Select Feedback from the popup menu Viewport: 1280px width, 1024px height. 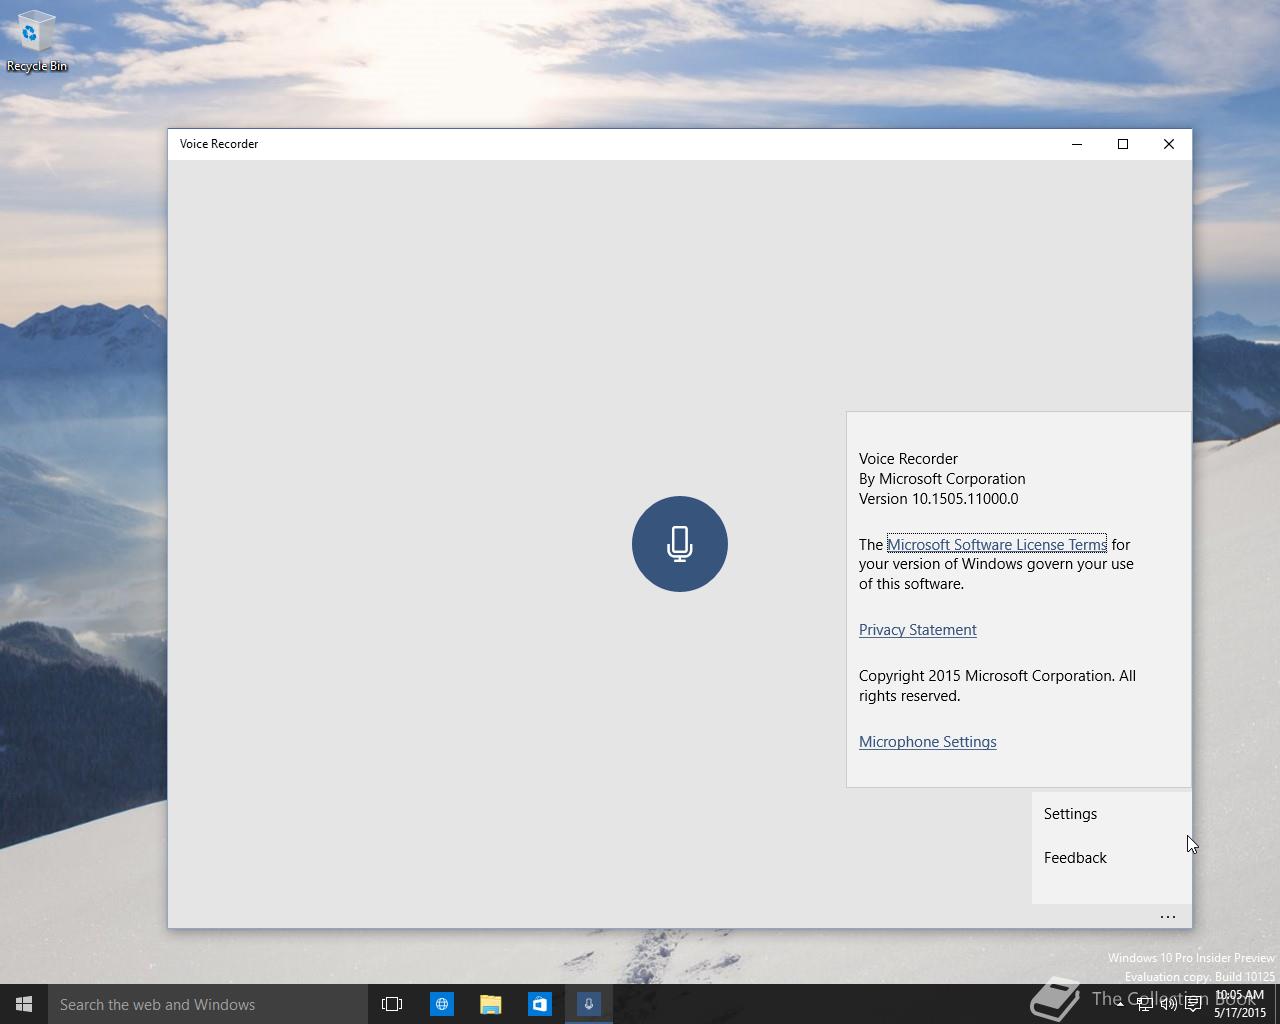[x=1111, y=858]
